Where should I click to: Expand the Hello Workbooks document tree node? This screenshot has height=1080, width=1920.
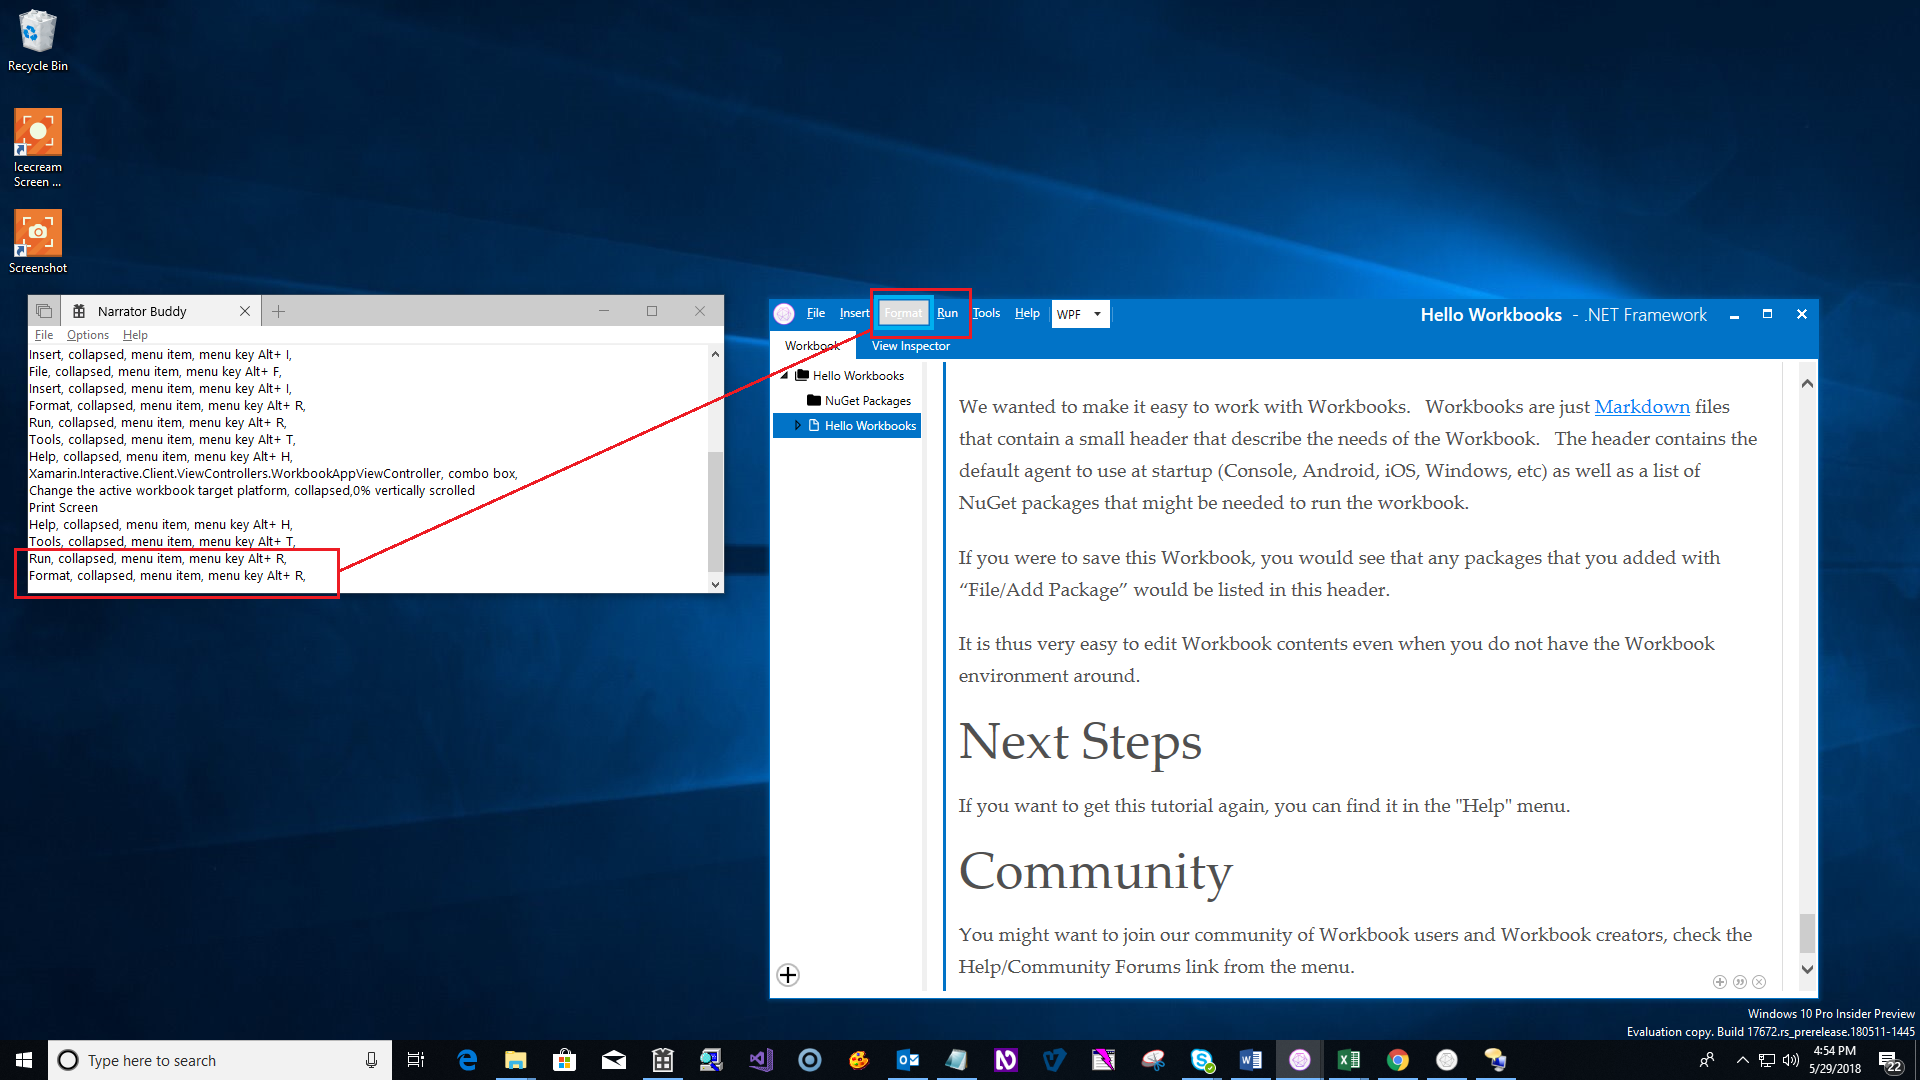(x=797, y=425)
